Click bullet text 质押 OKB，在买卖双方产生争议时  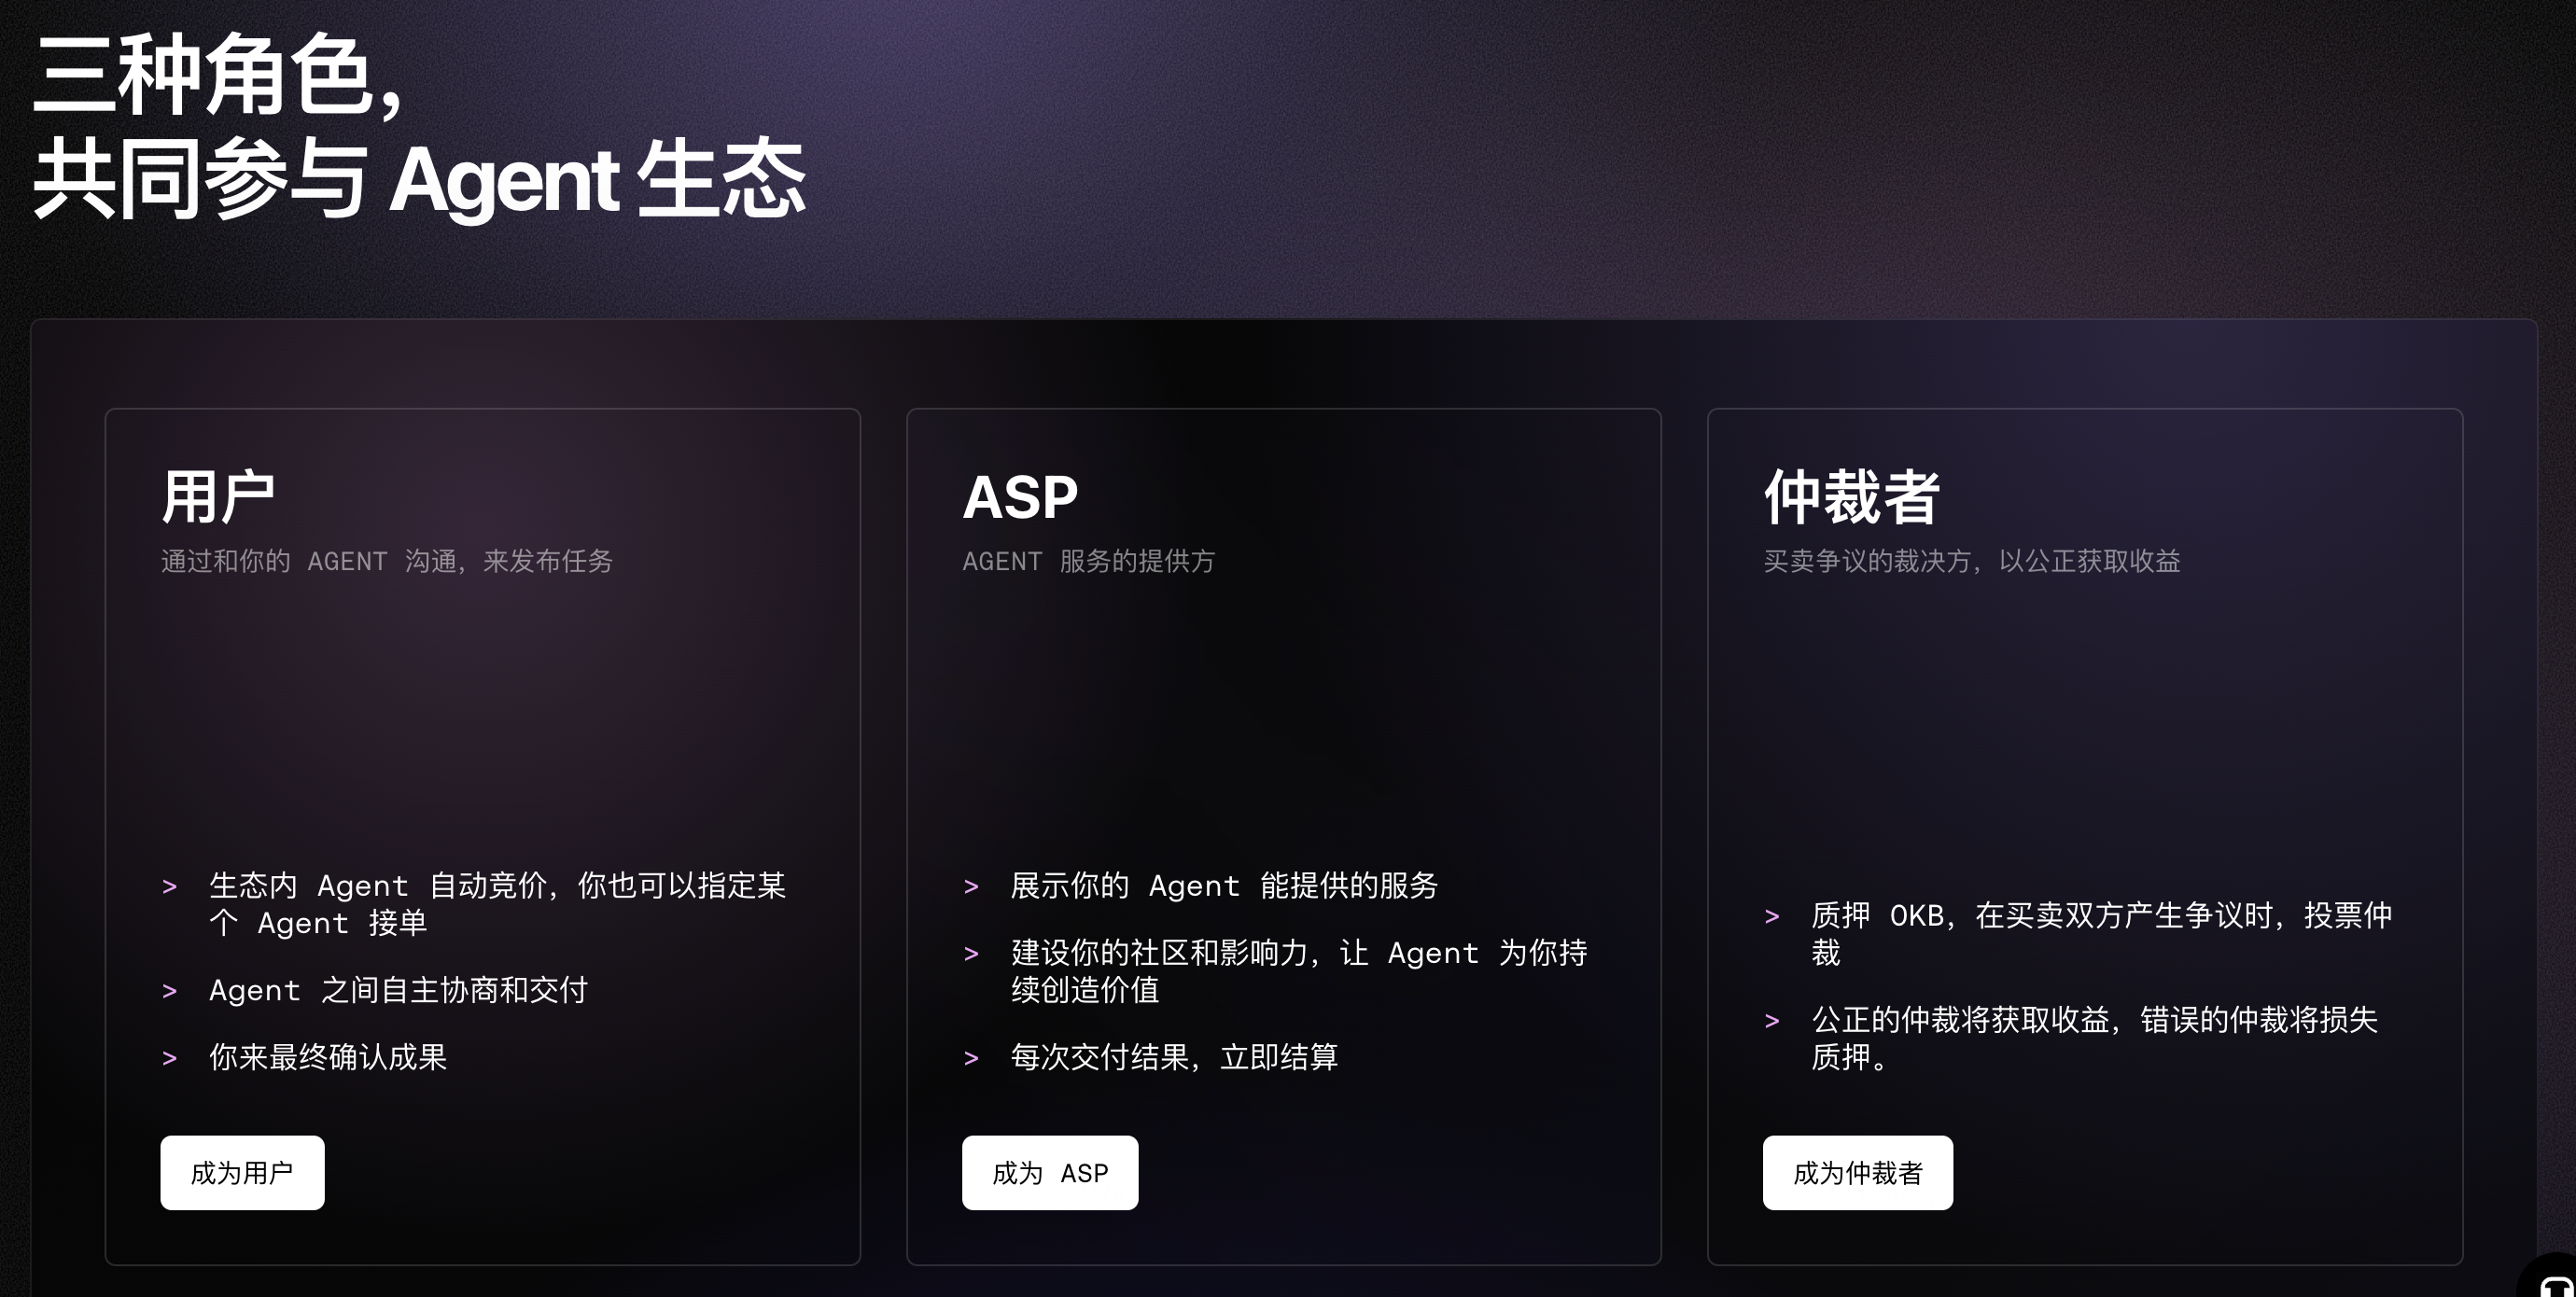click(x=2042, y=915)
